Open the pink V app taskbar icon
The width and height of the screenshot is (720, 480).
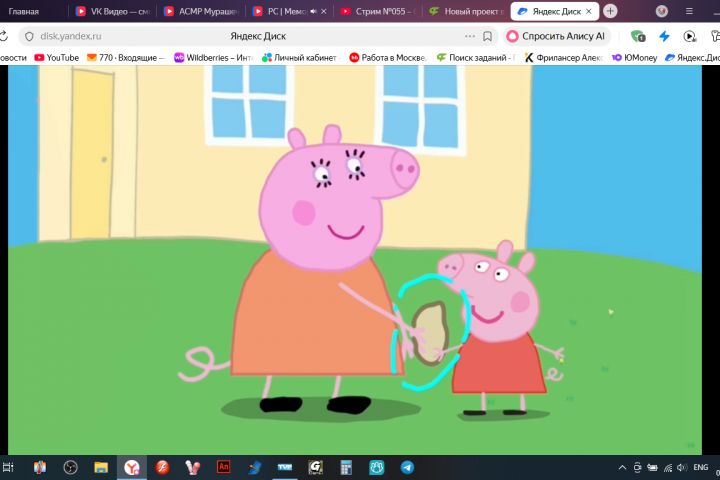coord(193,468)
